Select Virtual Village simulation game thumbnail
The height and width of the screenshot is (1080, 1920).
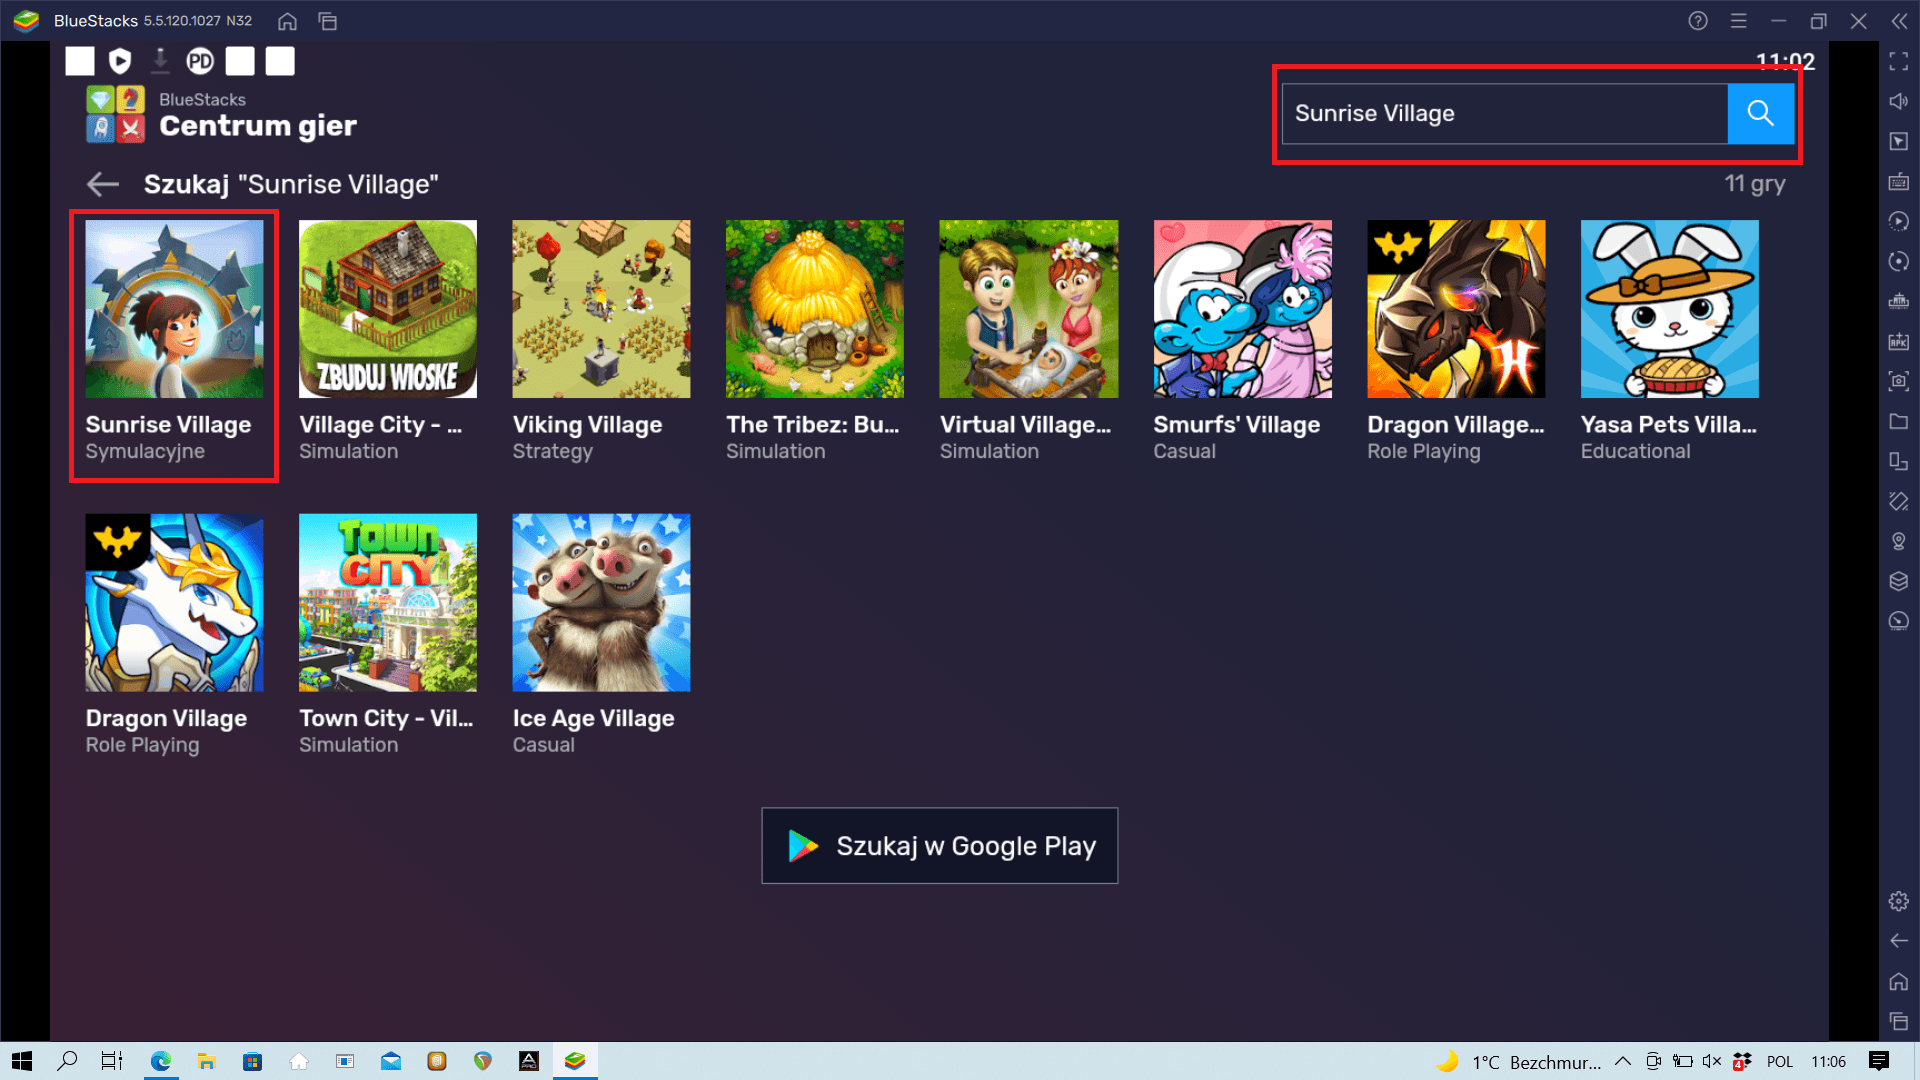(x=1029, y=309)
